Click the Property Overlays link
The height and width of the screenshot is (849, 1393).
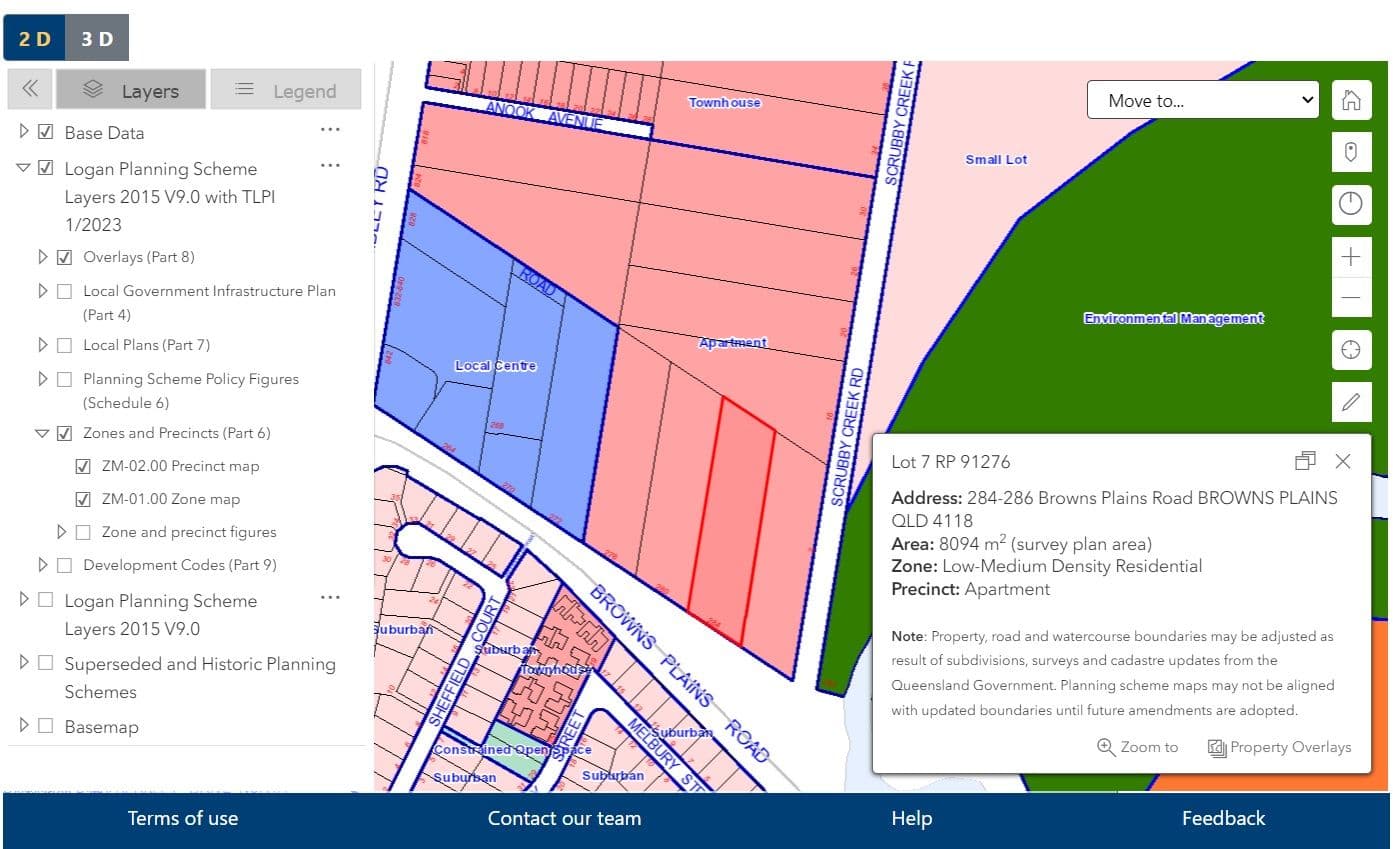click(1279, 747)
